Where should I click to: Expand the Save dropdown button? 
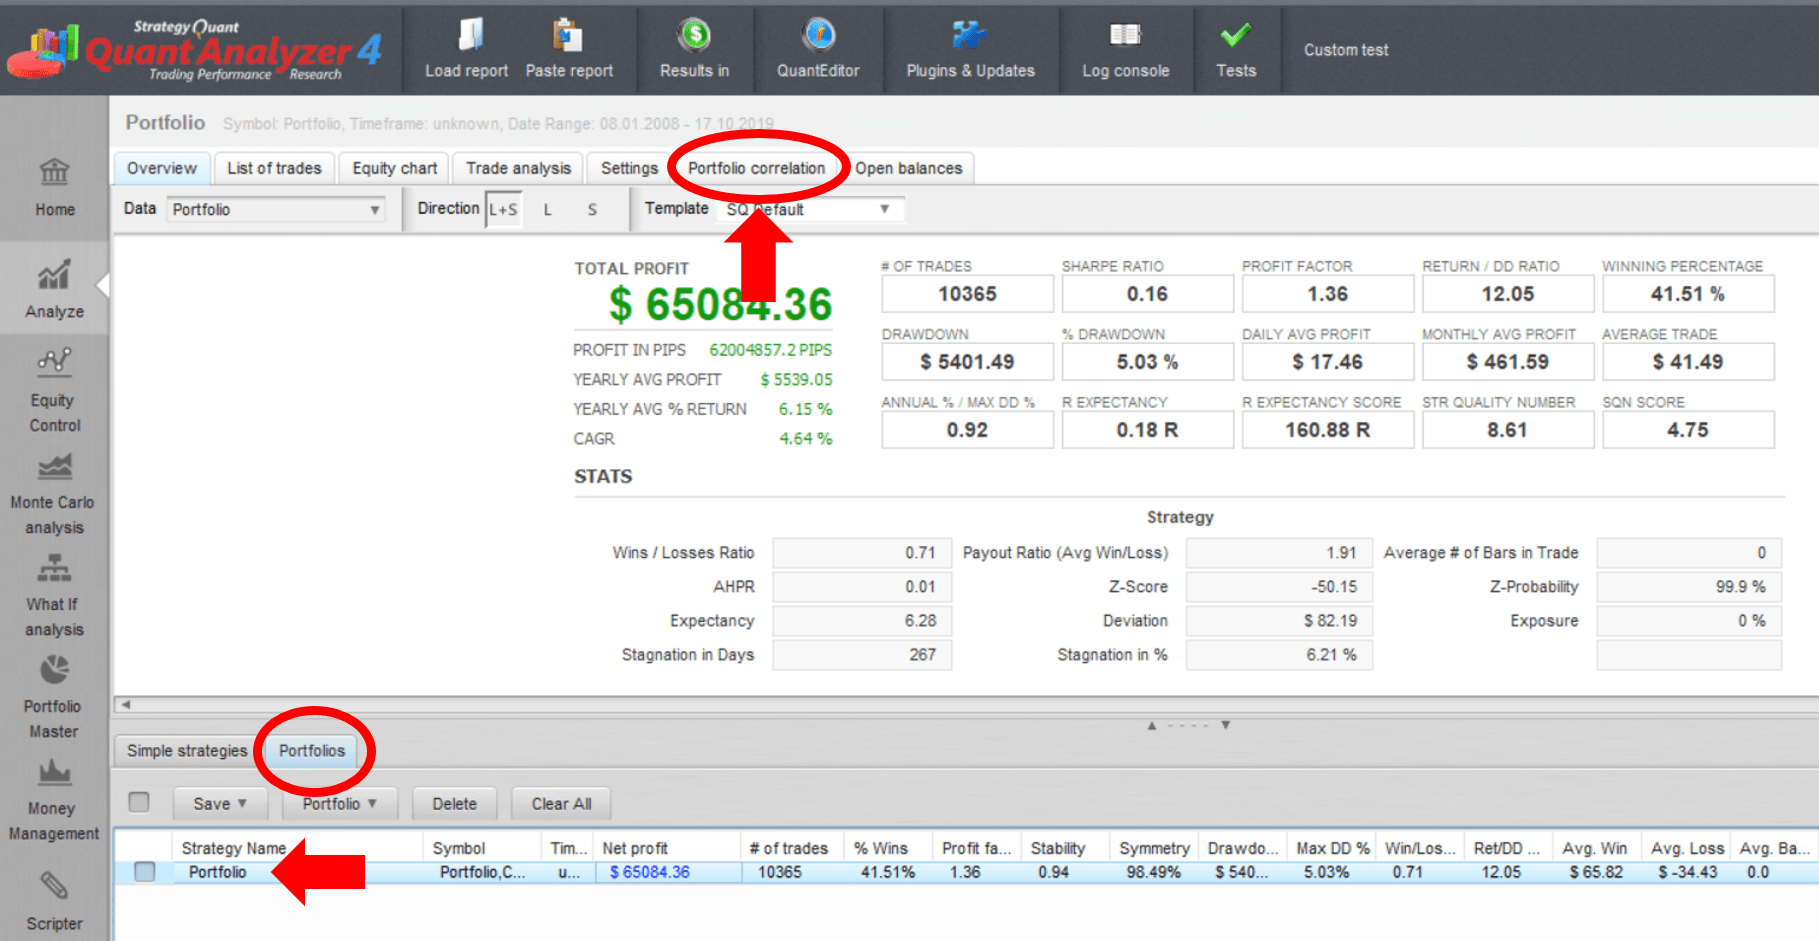(220, 804)
